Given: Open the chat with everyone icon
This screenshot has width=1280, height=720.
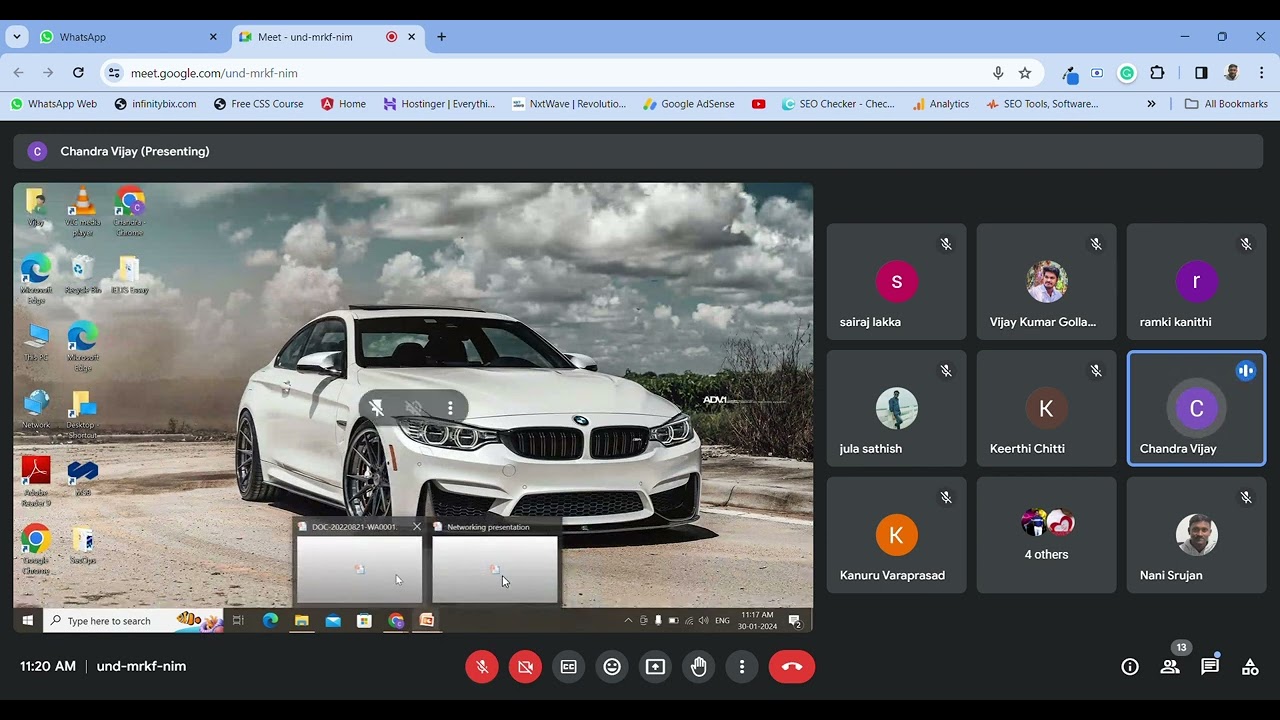Looking at the screenshot, I should pos(1210,667).
